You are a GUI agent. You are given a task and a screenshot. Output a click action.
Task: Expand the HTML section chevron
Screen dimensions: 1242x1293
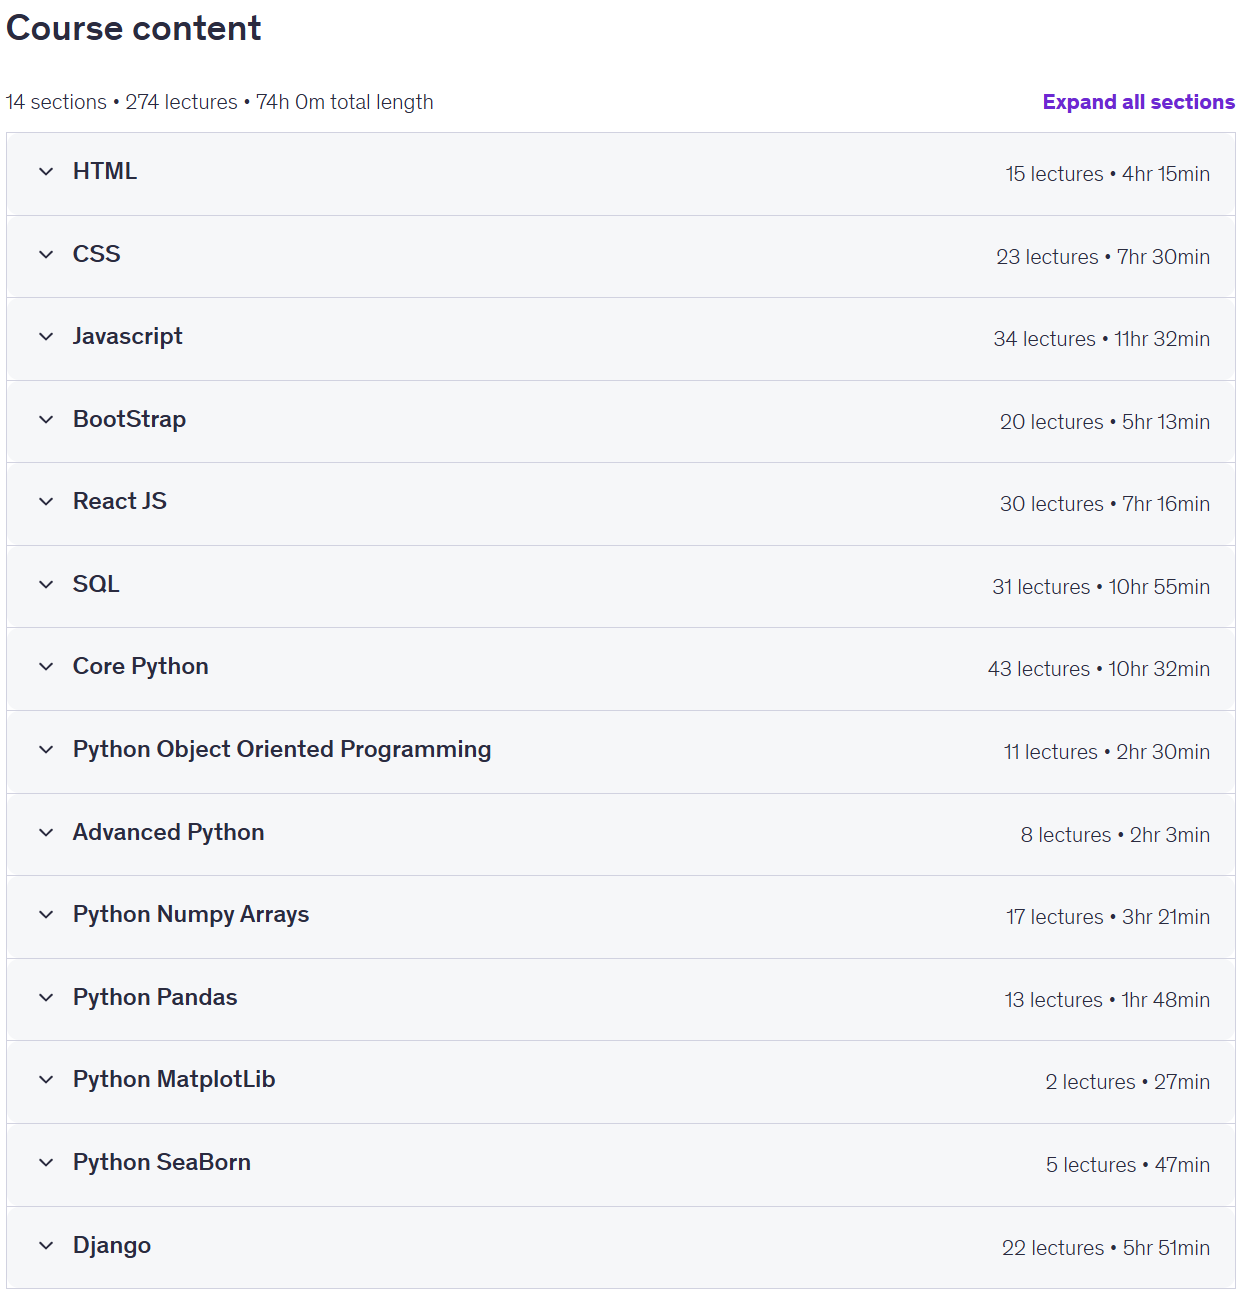(x=46, y=172)
